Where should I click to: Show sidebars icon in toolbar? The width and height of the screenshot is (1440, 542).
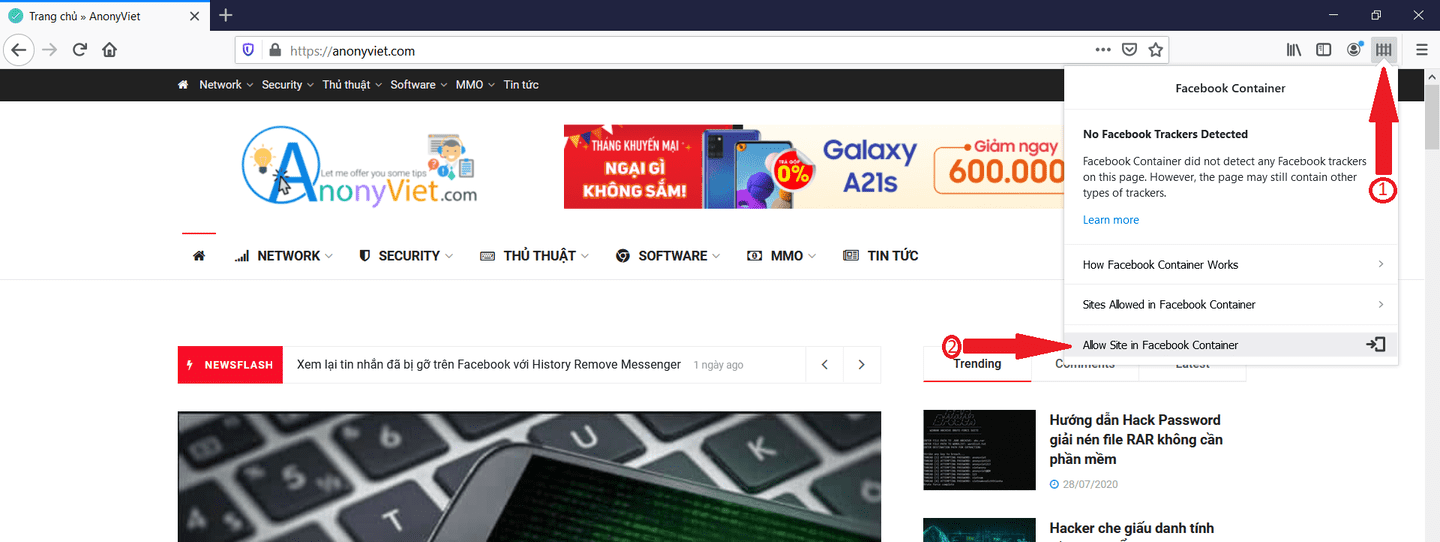tap(1324, 50)
